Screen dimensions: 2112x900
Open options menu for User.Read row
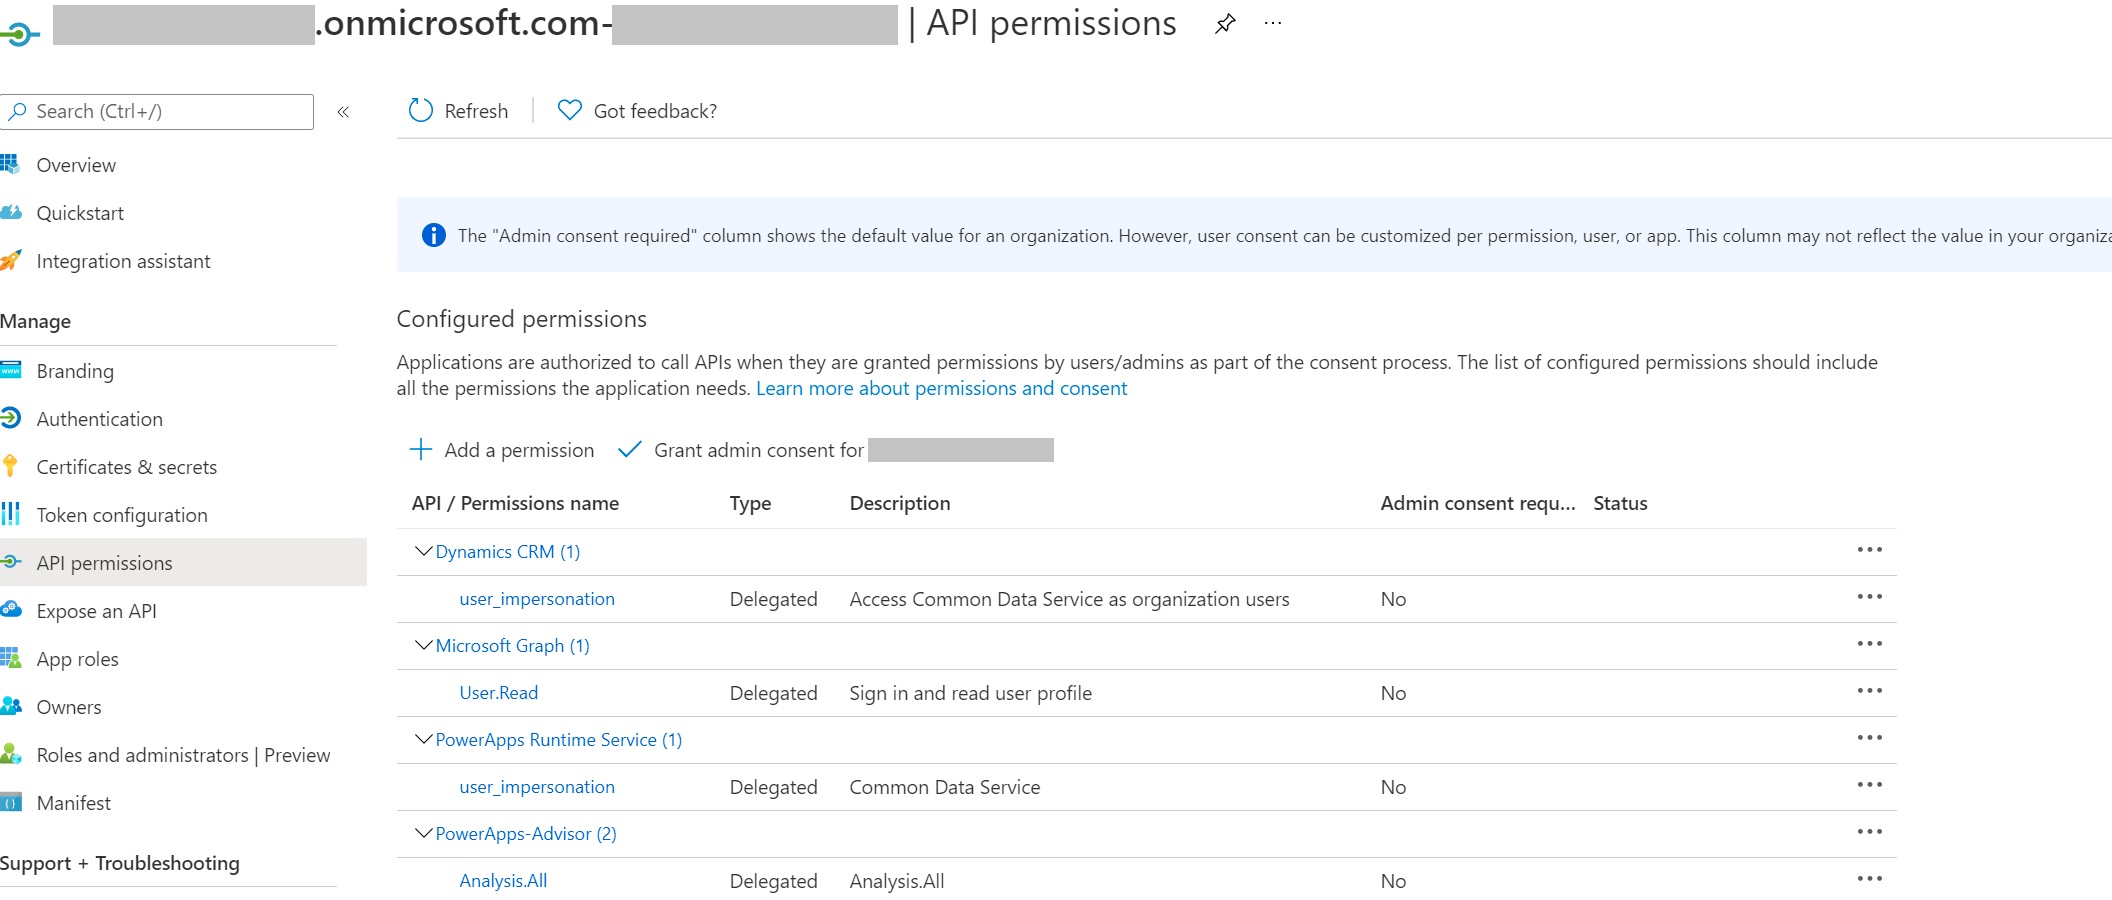point(1870,690)
